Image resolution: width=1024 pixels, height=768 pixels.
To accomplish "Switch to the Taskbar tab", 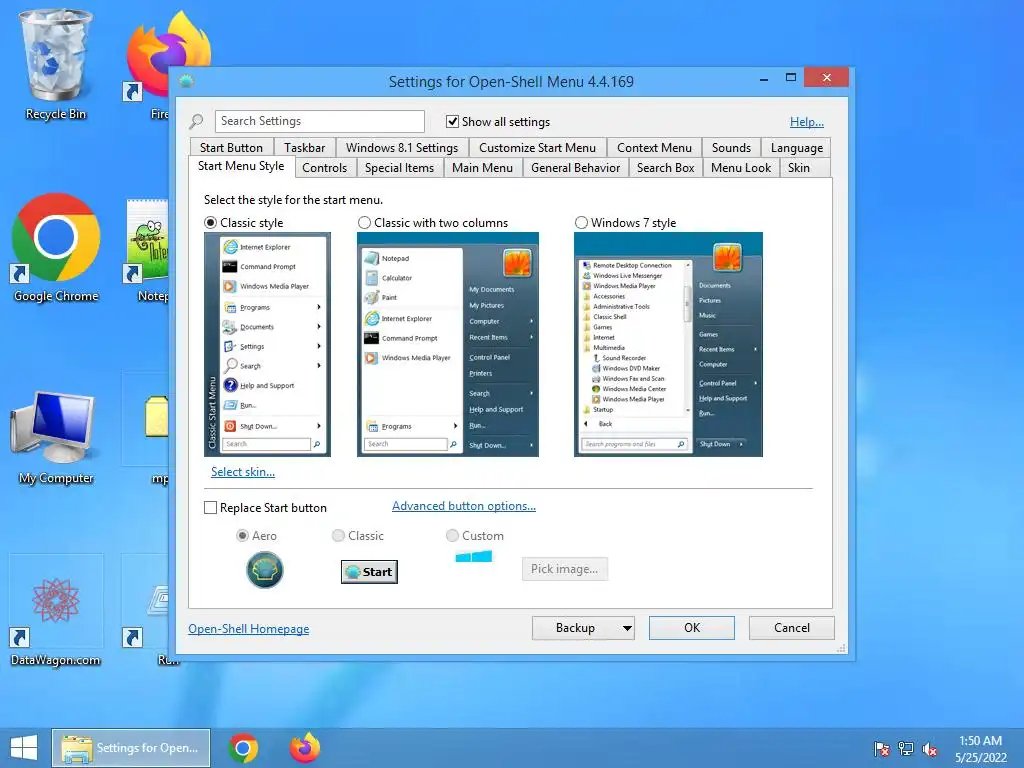I will pyautogui.click(x=304, y=148).
